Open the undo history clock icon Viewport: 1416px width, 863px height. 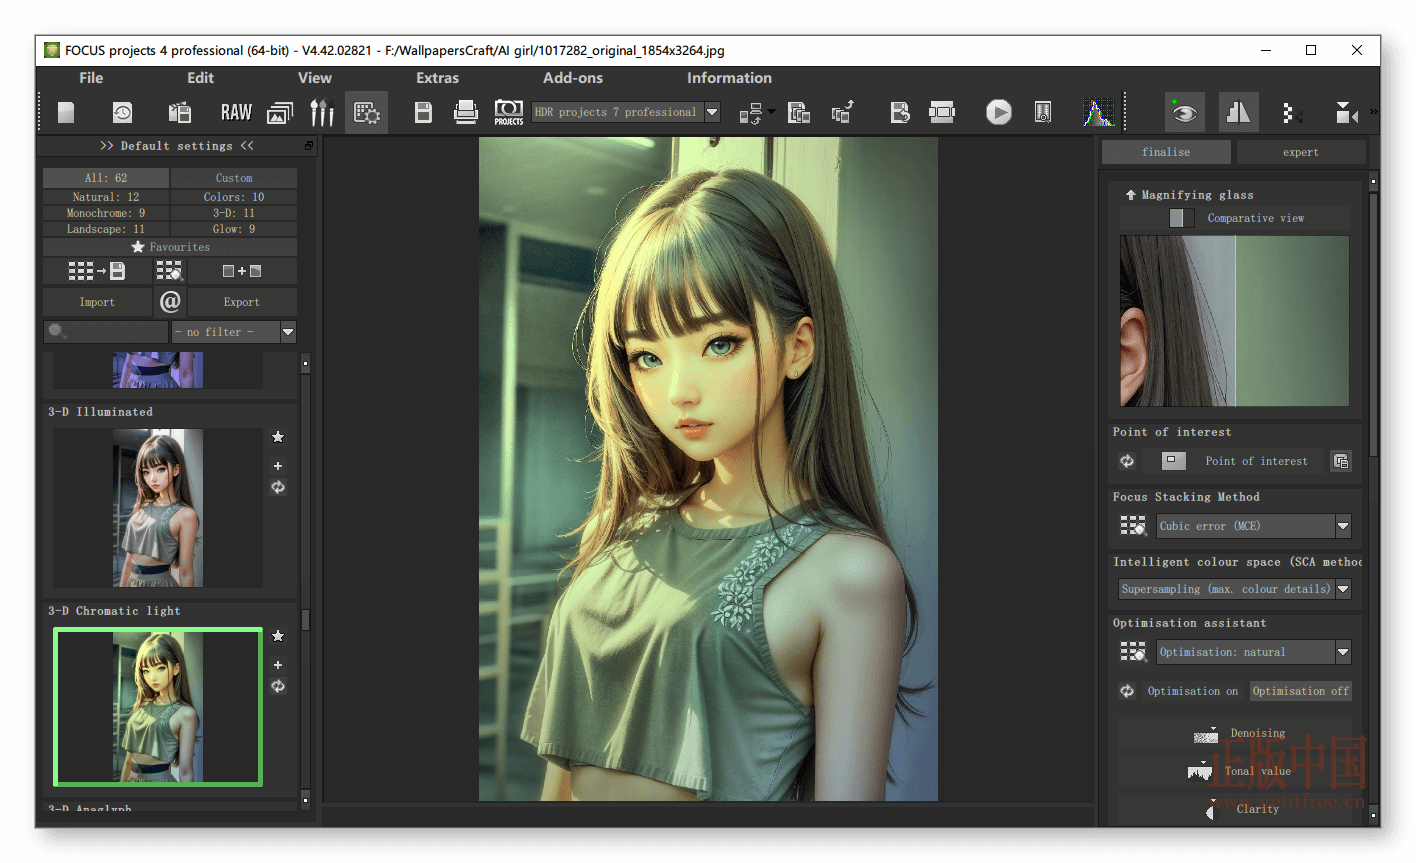tap(122, 112)
